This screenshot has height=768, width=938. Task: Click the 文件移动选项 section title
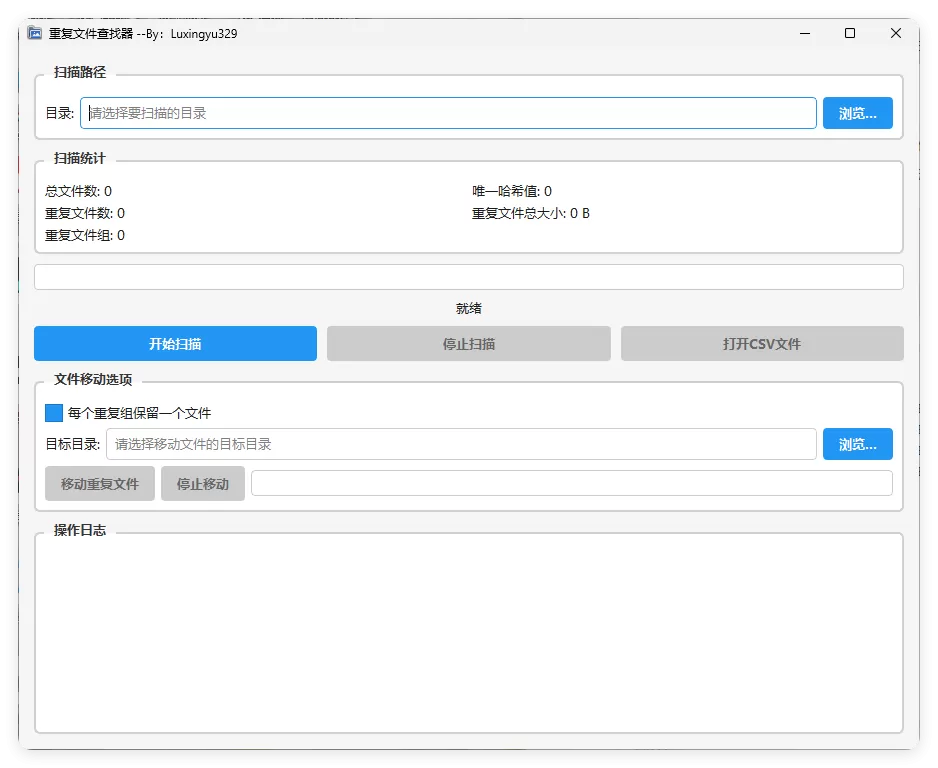93,380
